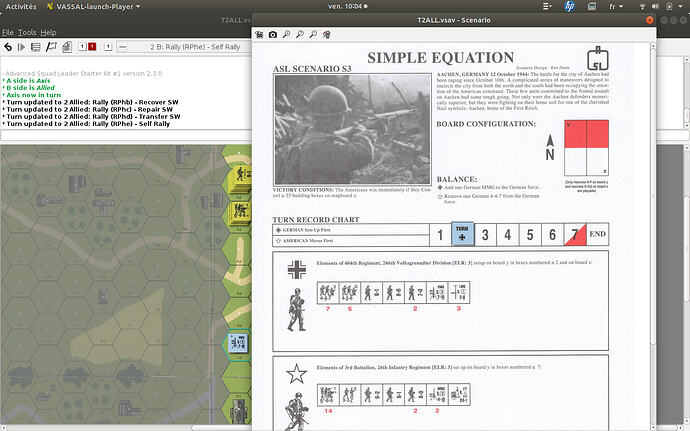The width and height of the screenshot is (690, 431).
Task: Click the camera snapshot icon in Scenario window
Action: pyautogui.click(x=273, y=34)
